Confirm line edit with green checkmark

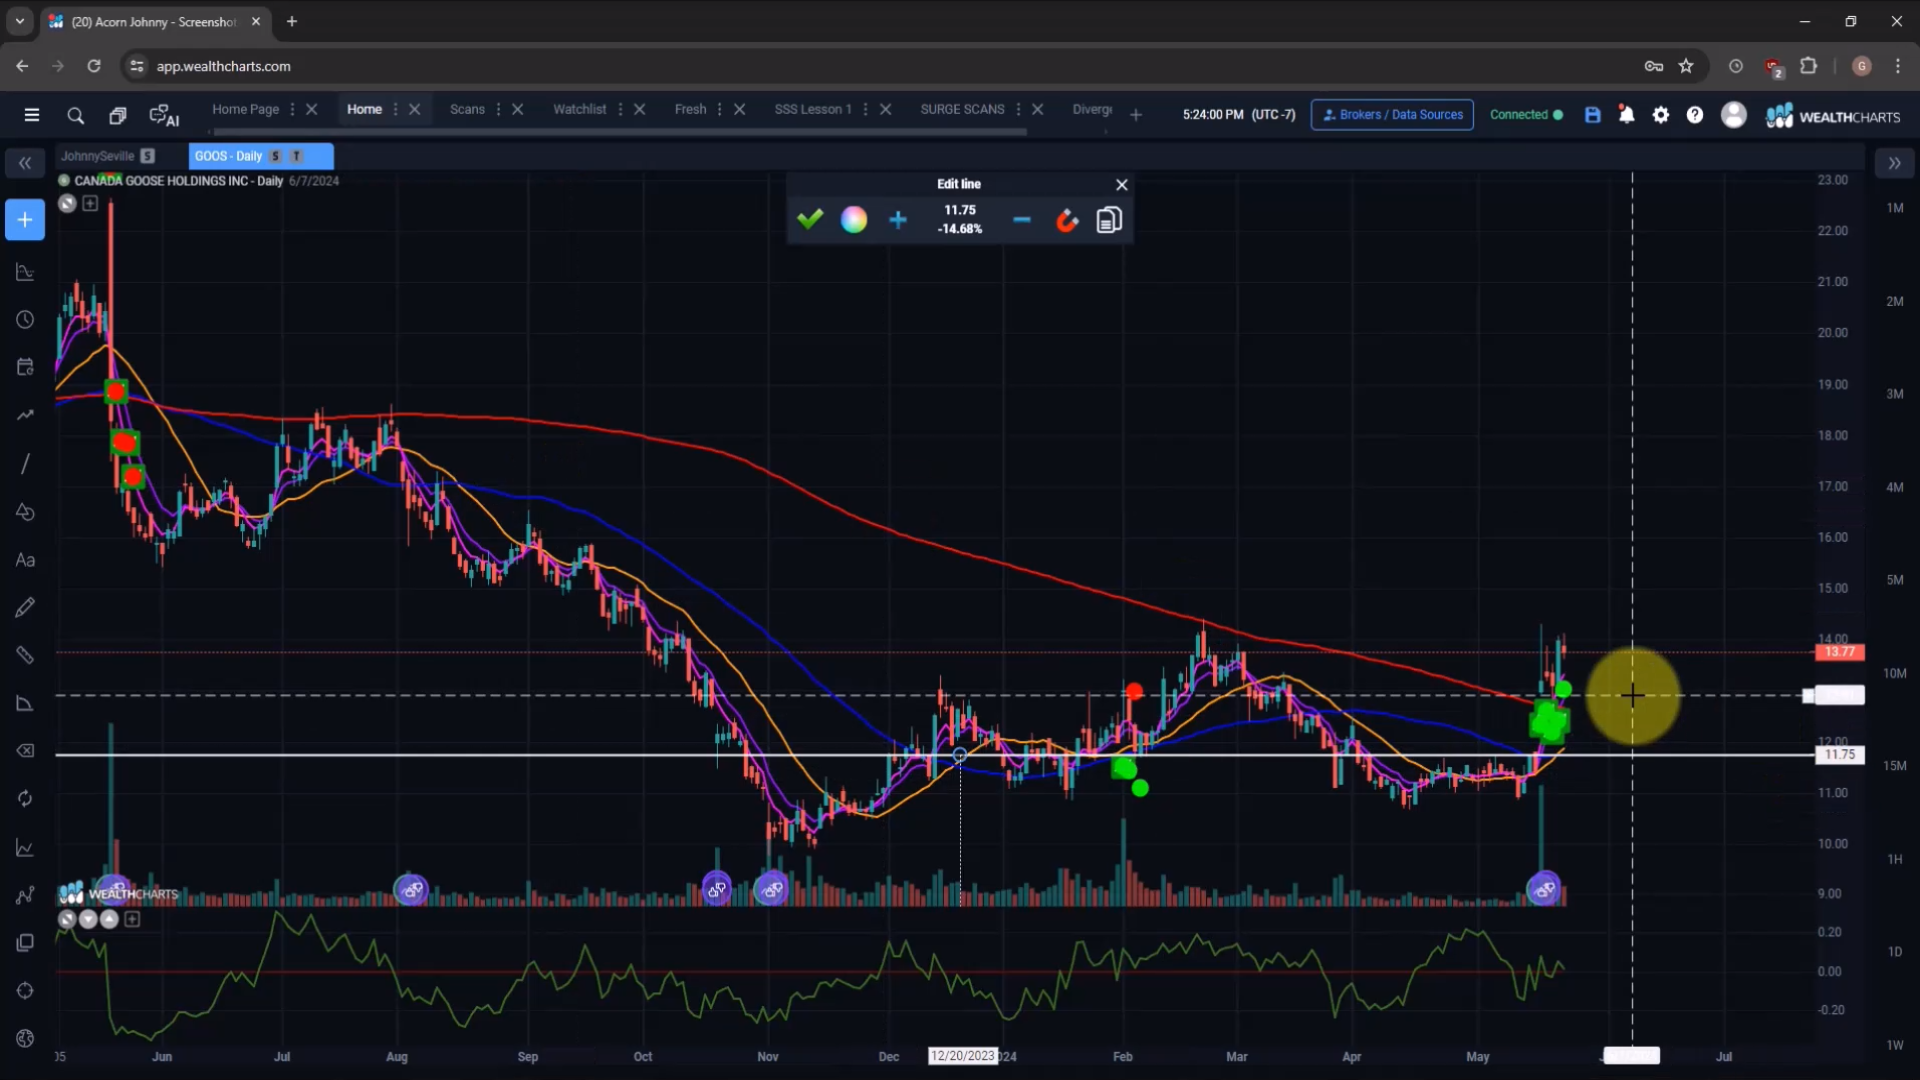tap(810, 219)
